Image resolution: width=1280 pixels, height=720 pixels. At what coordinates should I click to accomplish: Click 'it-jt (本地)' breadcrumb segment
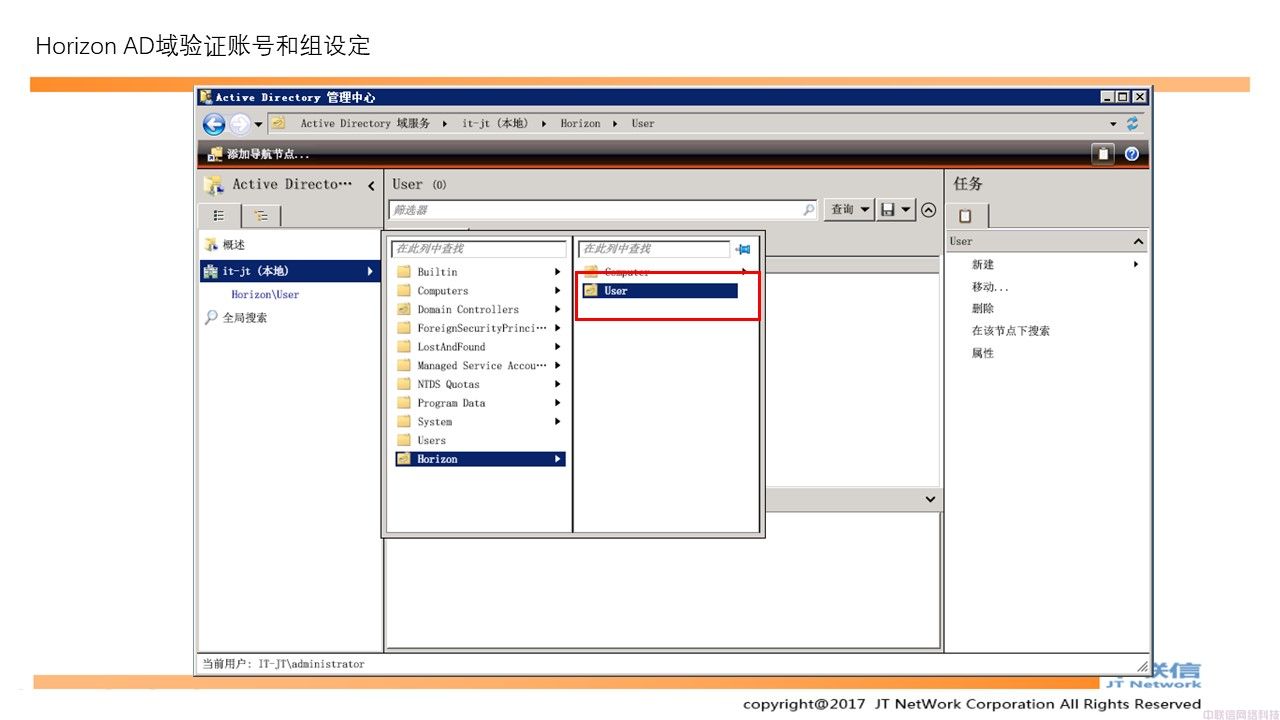495,123
